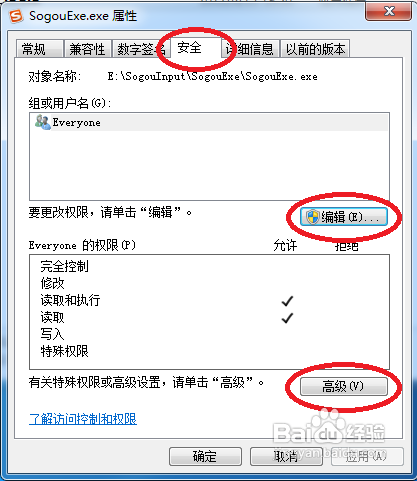Select the Everyone group user icon
The width and height of the screenshot is (417, 481).
42,122
